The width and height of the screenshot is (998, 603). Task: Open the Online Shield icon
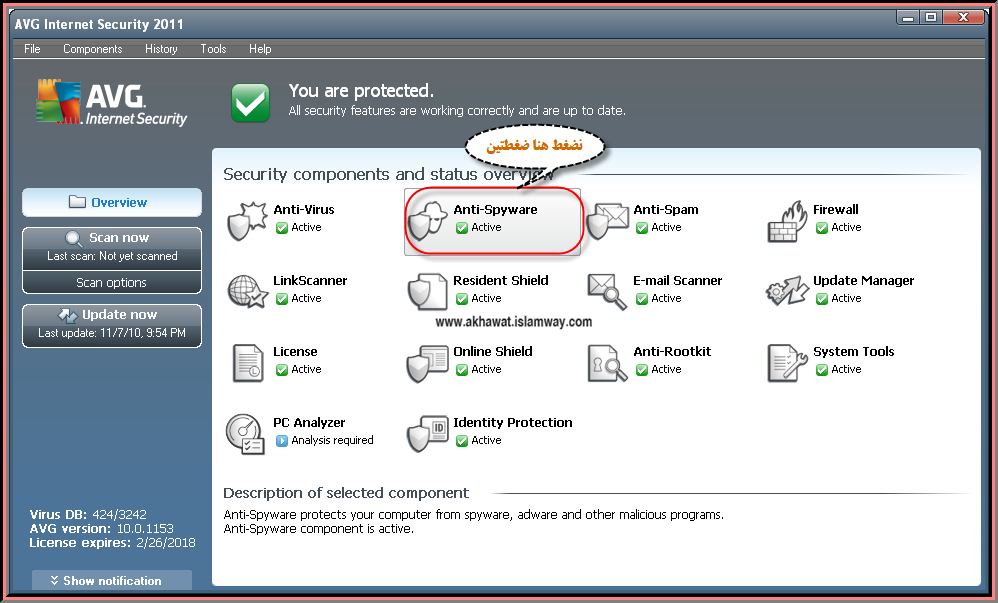[x=428, y=363]
